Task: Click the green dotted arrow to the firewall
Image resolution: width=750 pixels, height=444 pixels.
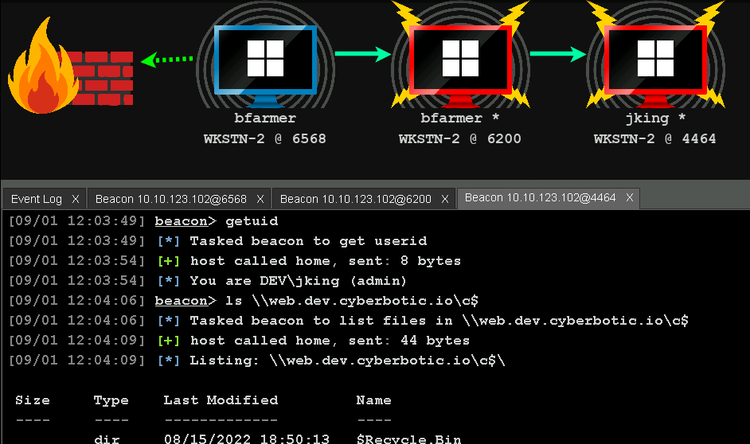Action: (167, 60)
